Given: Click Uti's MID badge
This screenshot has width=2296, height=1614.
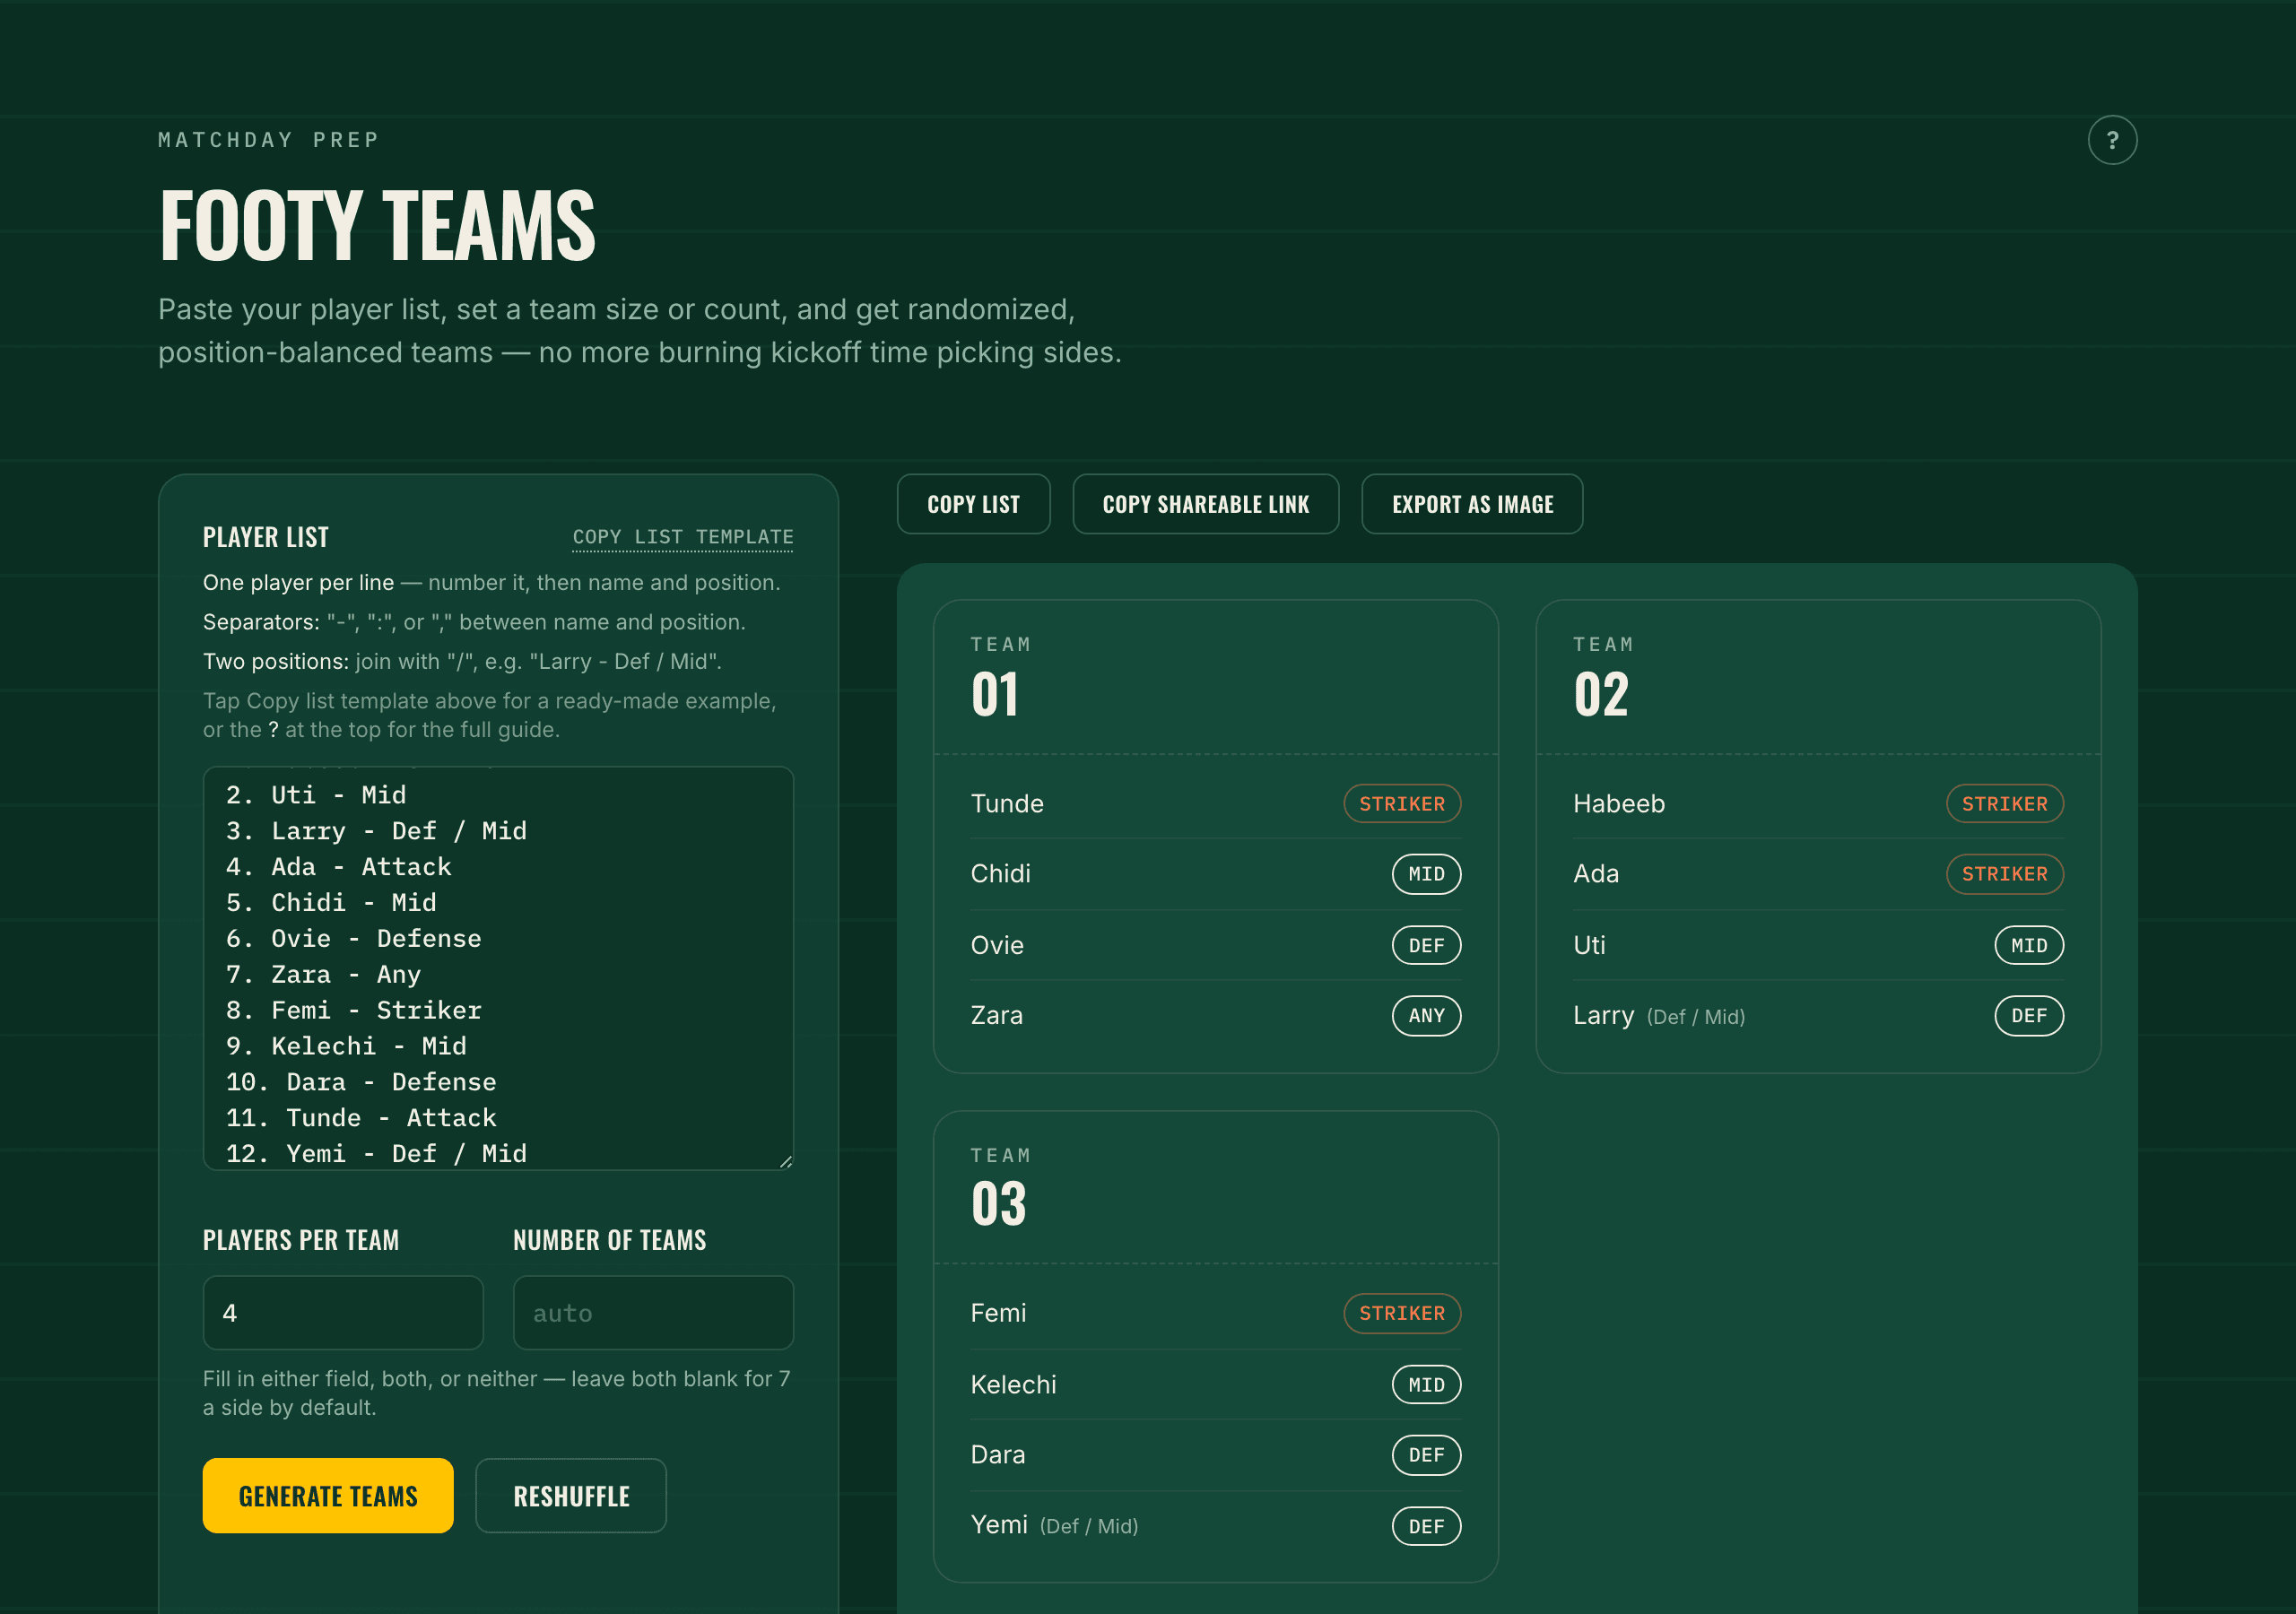Looking at the screenshot, I should tap(2029, 945).
